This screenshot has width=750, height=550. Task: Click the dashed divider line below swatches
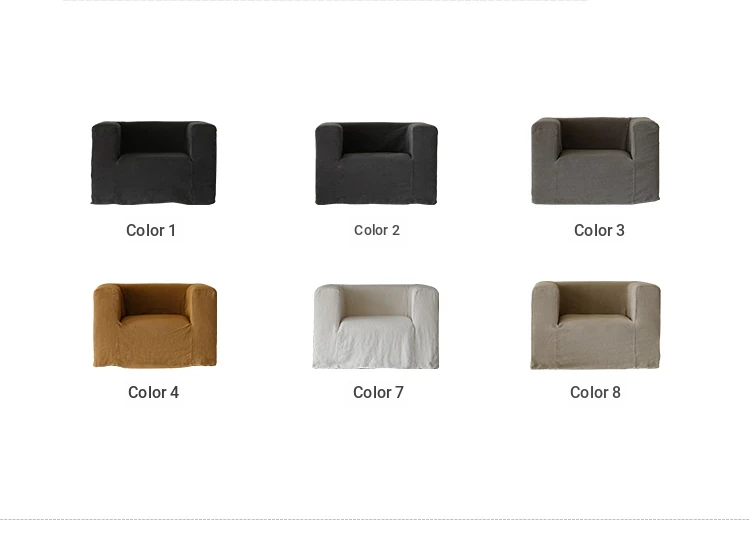click(x=375, y=519)
